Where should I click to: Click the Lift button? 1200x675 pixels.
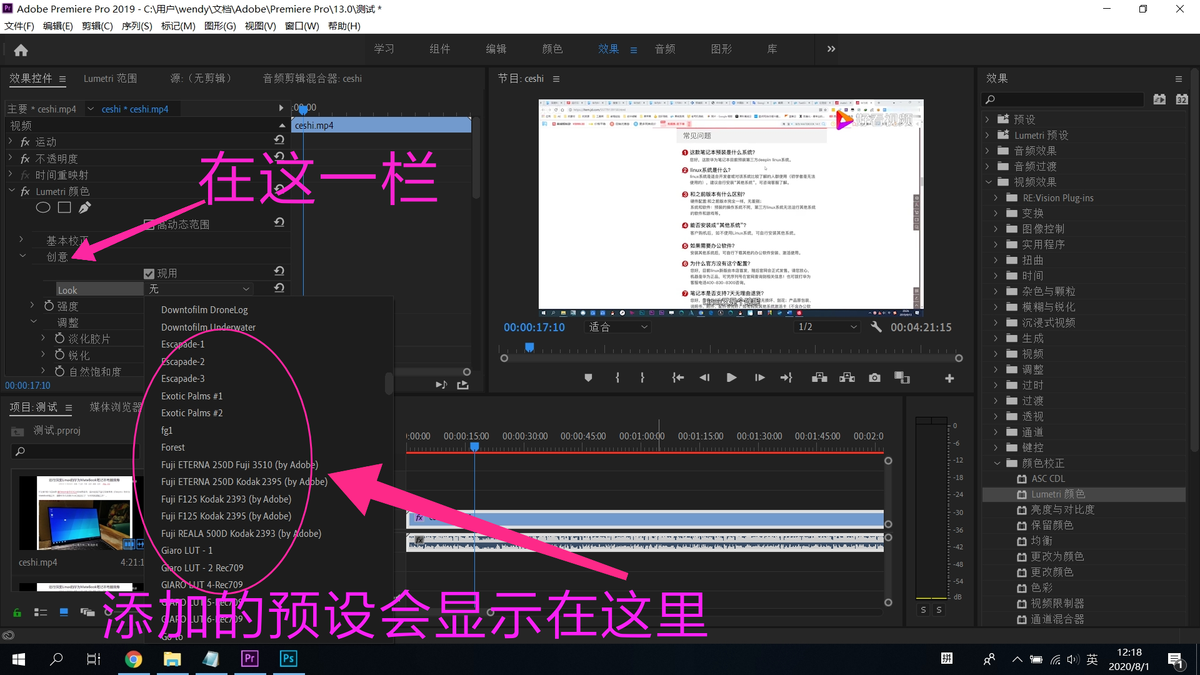tap(819, 378)
